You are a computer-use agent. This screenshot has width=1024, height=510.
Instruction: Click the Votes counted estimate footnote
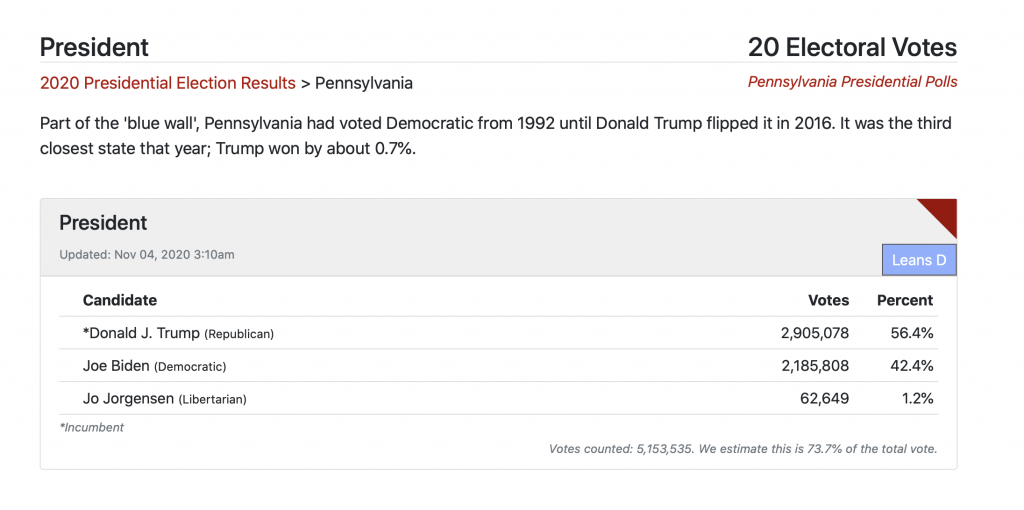[x=743, y=449]
